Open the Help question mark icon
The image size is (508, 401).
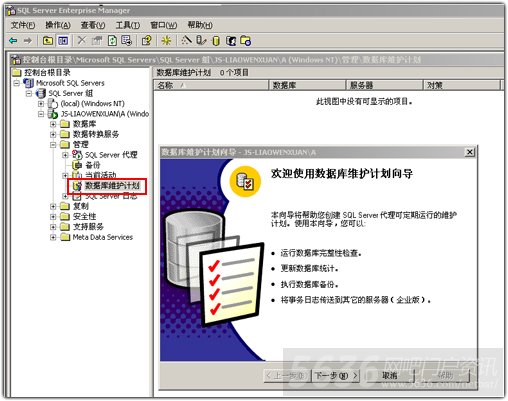(x=146, y=41)
